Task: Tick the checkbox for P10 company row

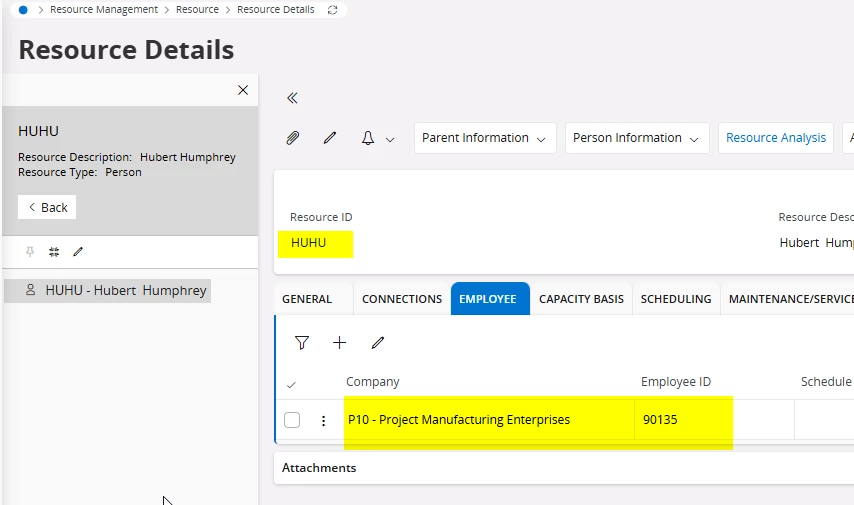Action: coord(292,420)
